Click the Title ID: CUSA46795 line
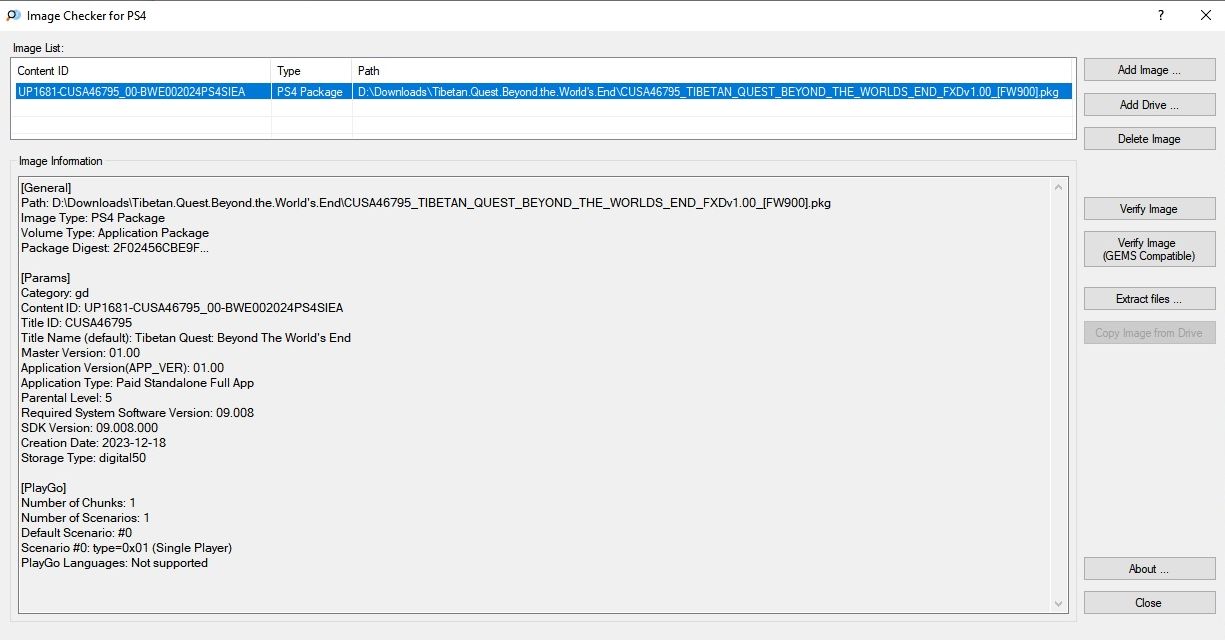Screen dimensions: 1225x640 pos(76,323)
